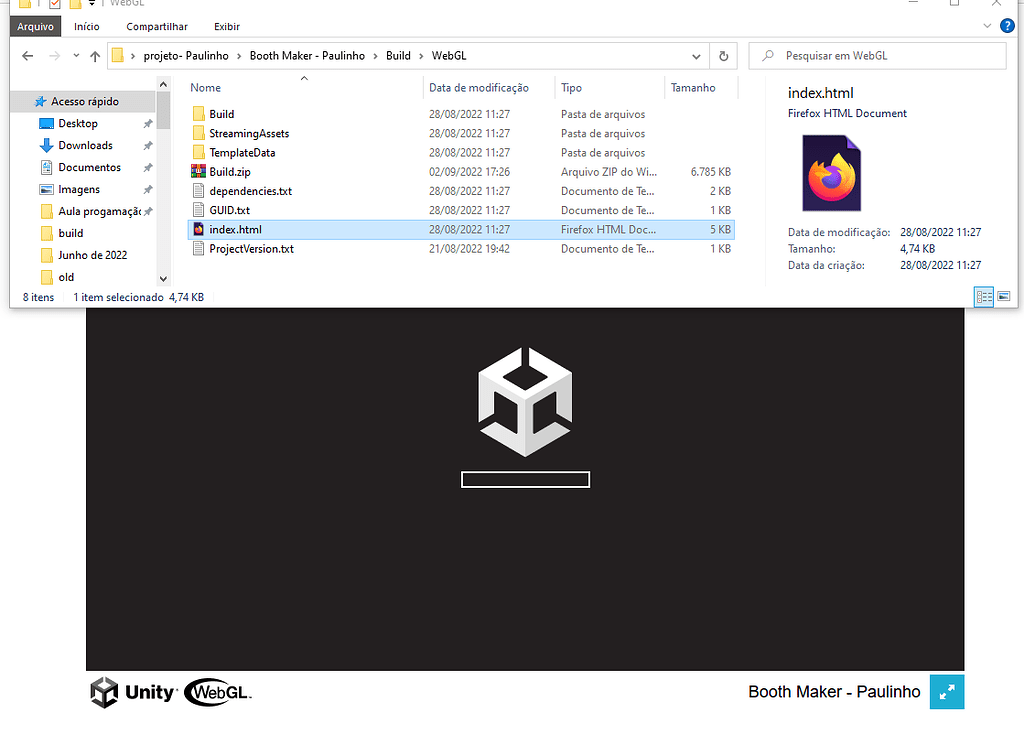1024x744 pixels.
Task: Click the WebGL logo next to Unity branding
Action: point(215,691)
